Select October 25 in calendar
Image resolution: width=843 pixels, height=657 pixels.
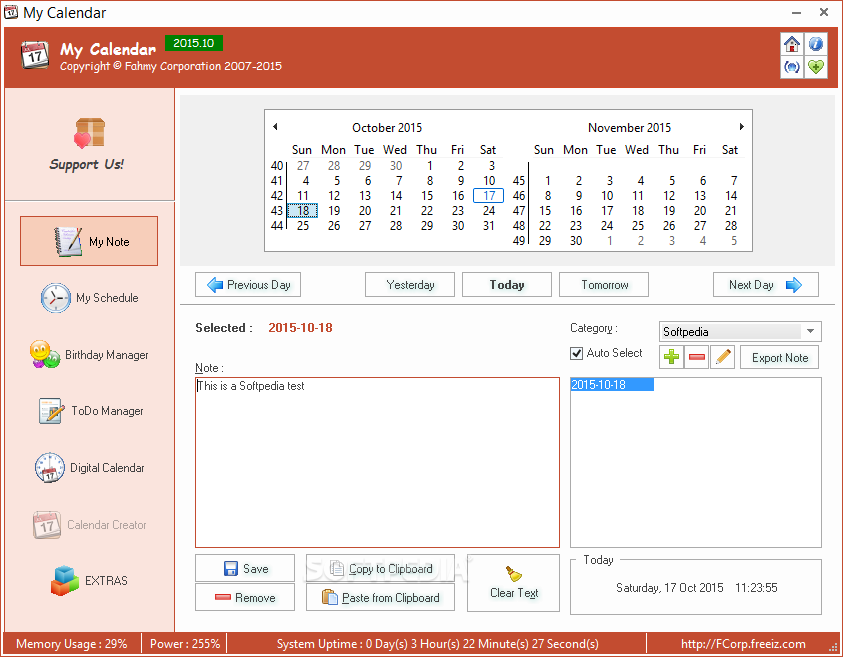coord(303,226)
